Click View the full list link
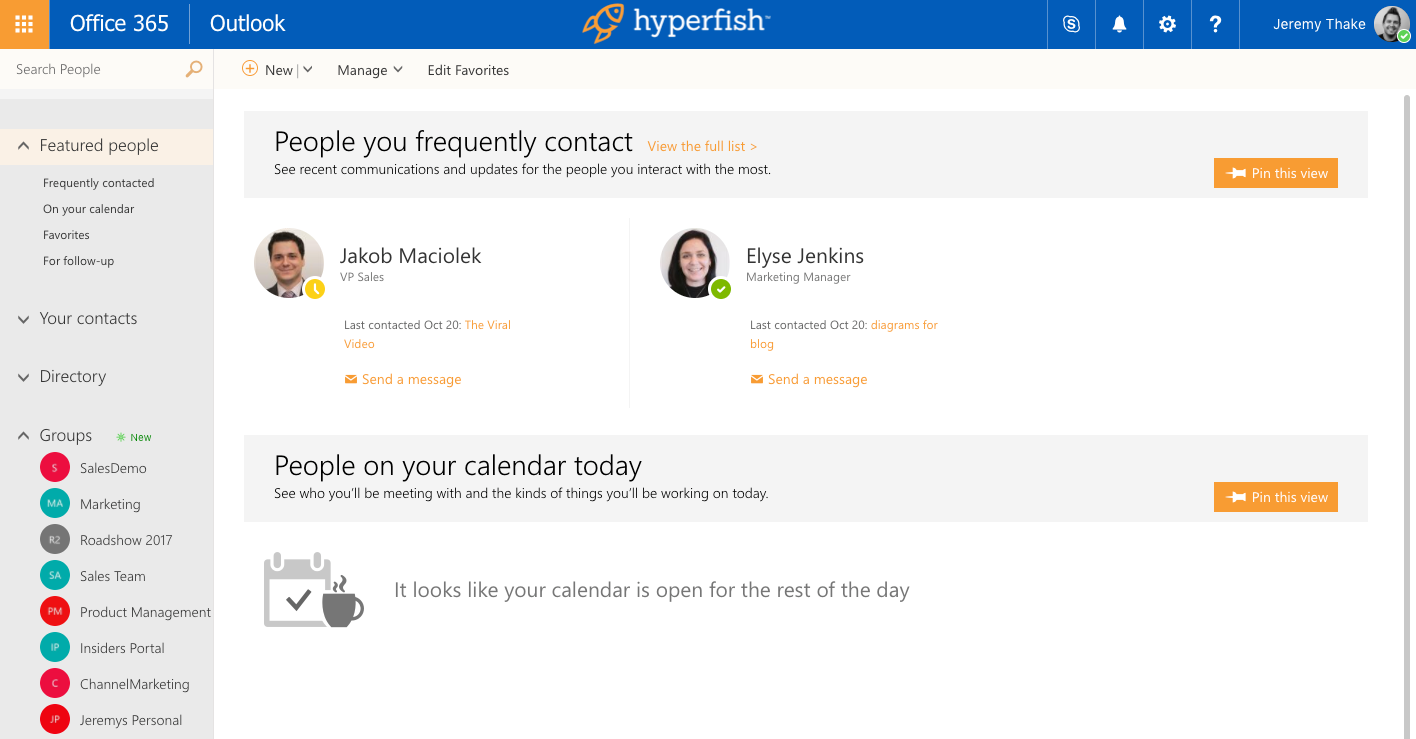This screenshot has width=1416, height=739. pos(702,146)
